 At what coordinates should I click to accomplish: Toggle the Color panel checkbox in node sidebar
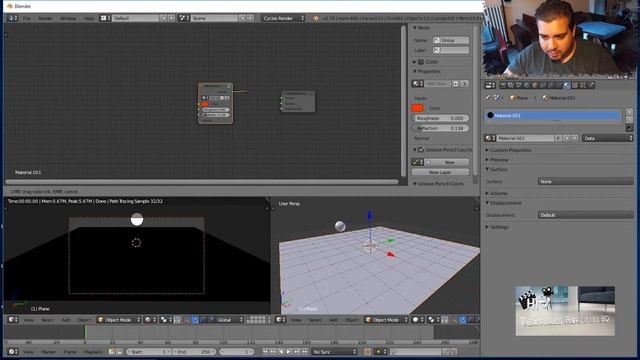tap(421, 62)
